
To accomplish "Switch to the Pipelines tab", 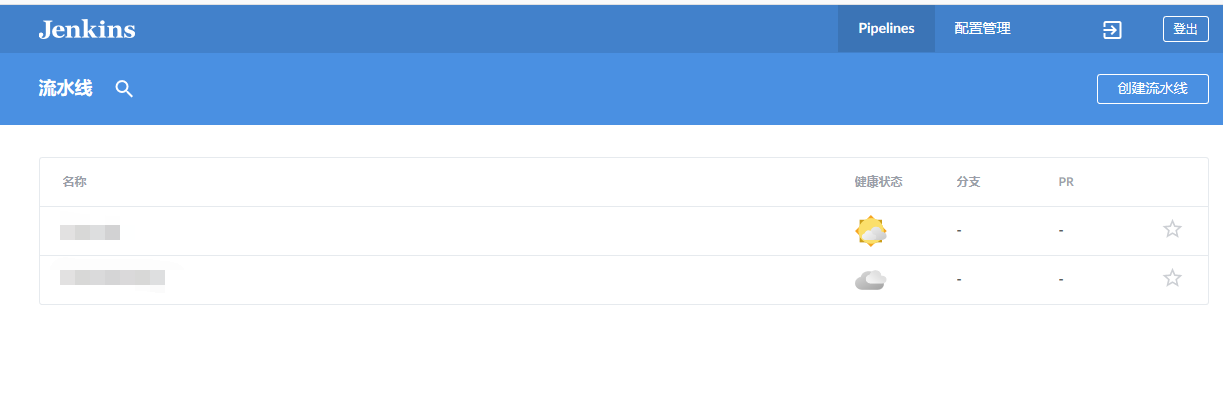I will click(x=886, y=29).
